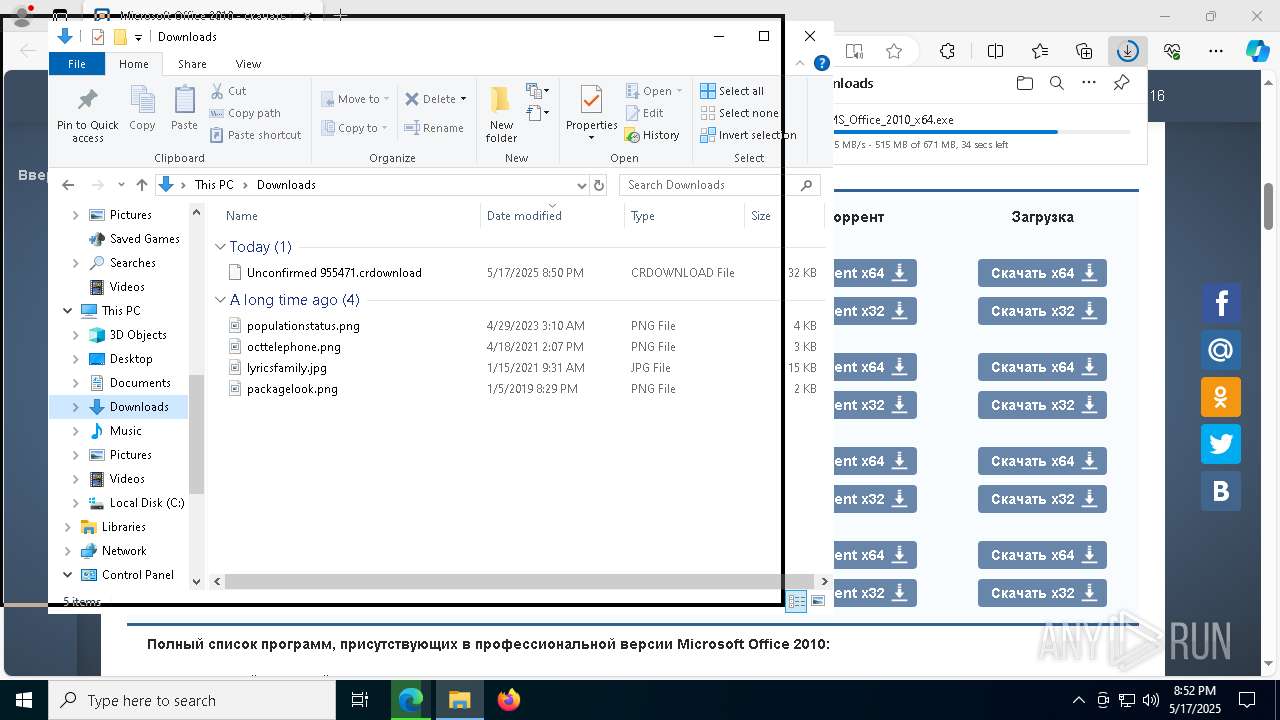1280x720 pixels.
Task: Share page via Odnoklassniki icon
Action: tap(1221, 397)
